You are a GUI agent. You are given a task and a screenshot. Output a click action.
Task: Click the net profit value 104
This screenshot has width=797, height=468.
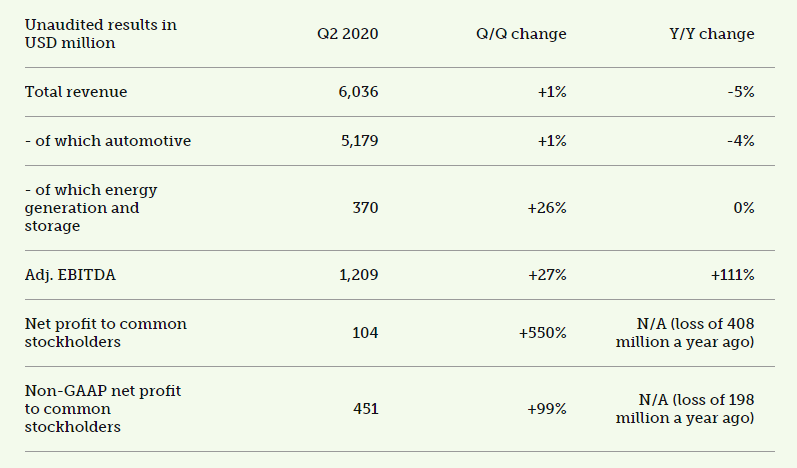click(365, 333)
